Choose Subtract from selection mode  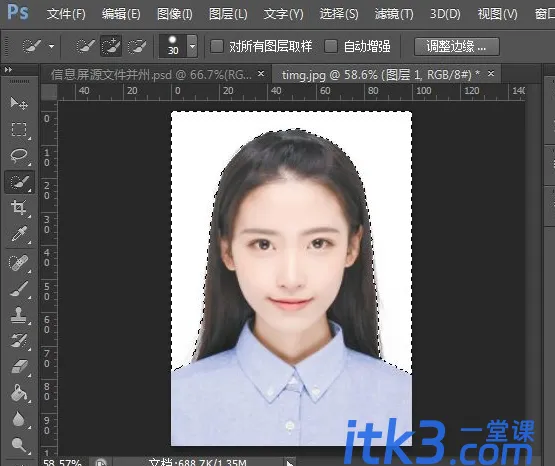click(x=137, y=46)
